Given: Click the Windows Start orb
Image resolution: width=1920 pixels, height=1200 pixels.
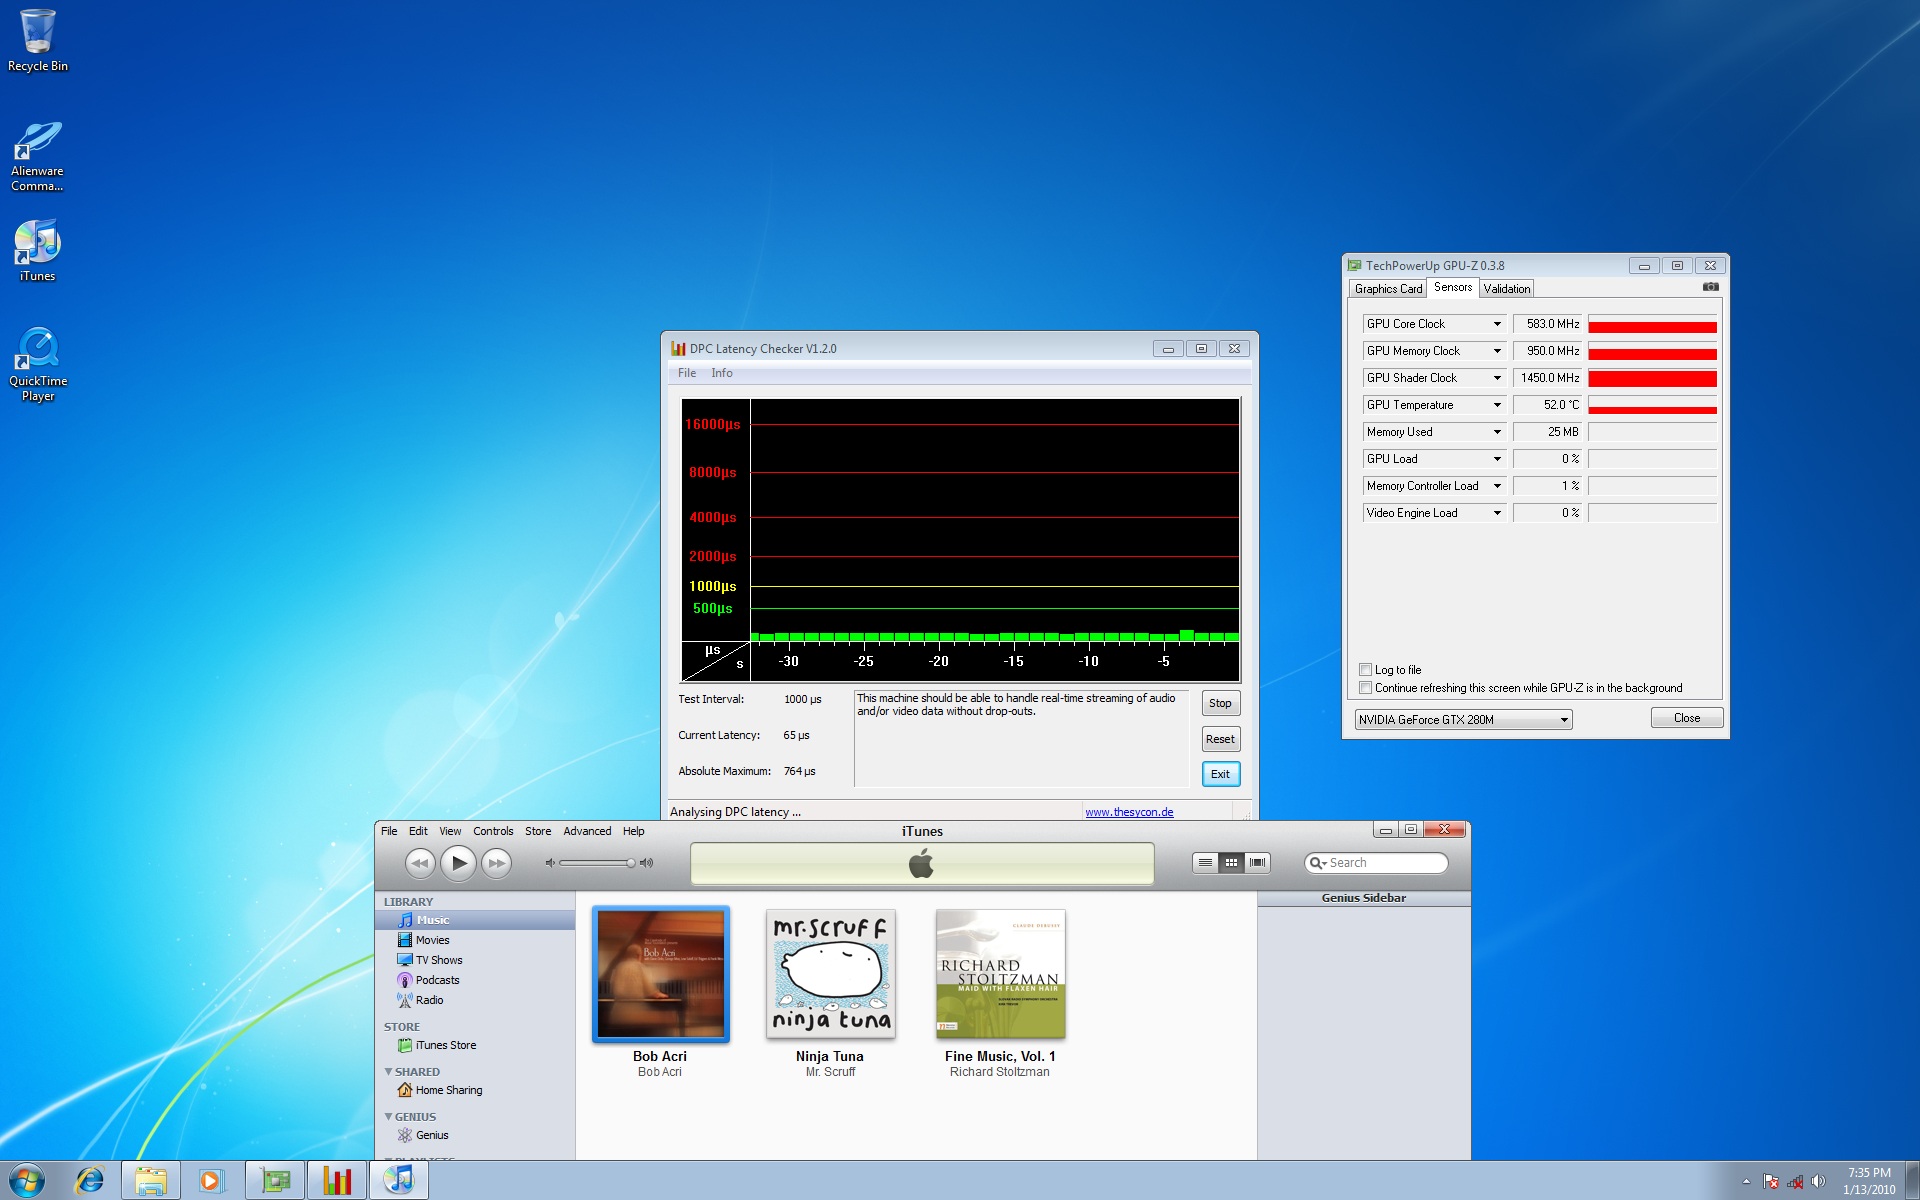Looking at the screenshot, I should (27, 1180).
